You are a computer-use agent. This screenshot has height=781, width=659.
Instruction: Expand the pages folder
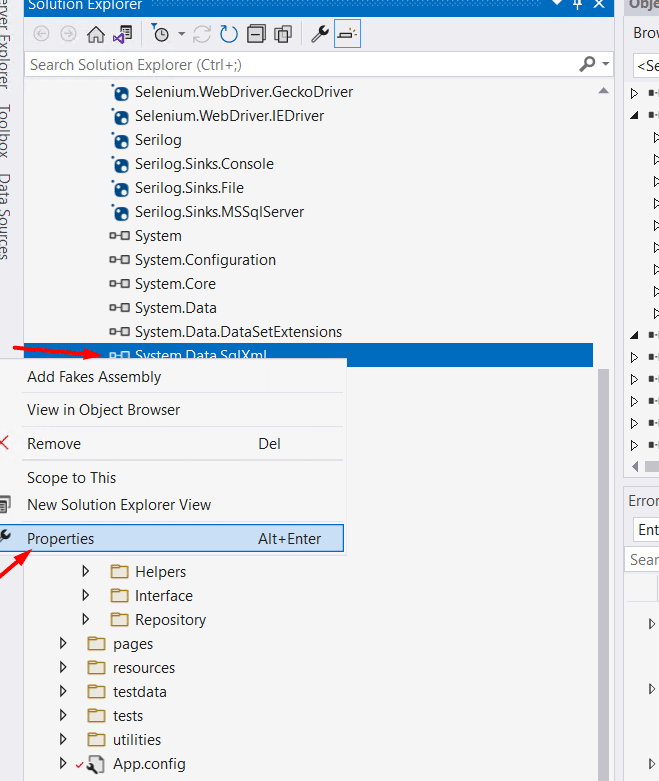(x=63, y=643)
